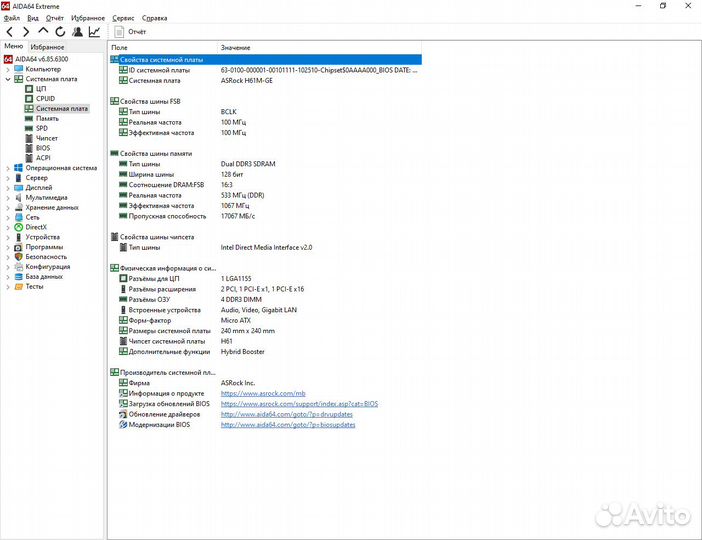Expand the Мультимедиа tree node
702x540 pixels.
8,198
